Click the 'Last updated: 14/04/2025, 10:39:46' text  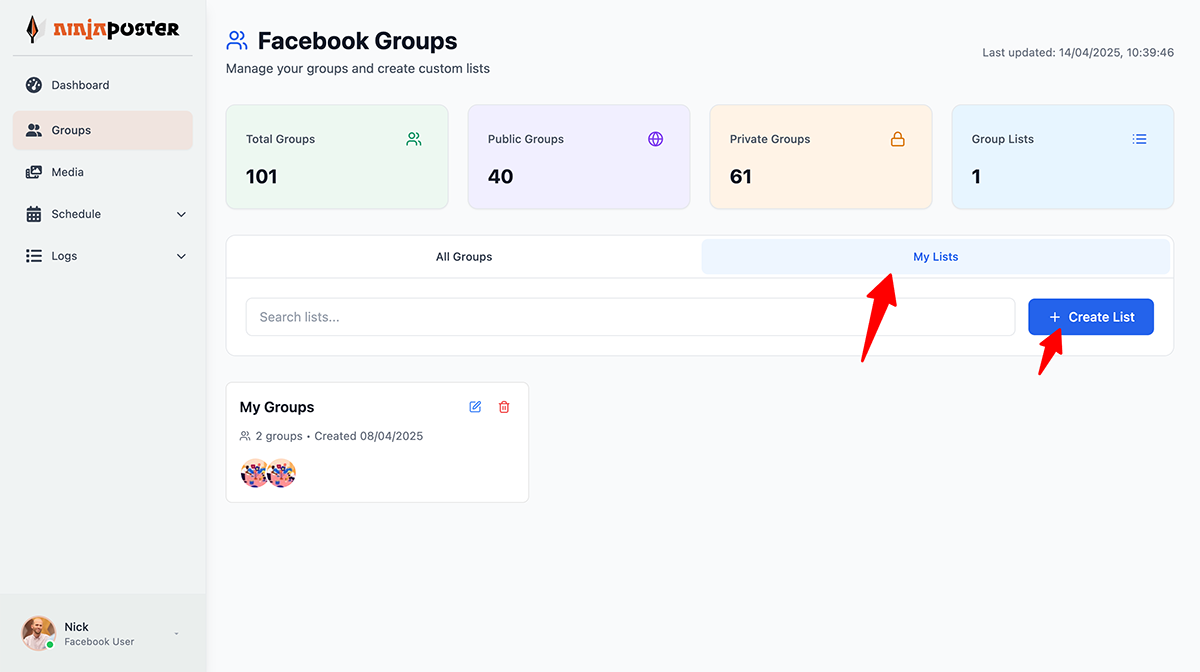point(1078,52)
